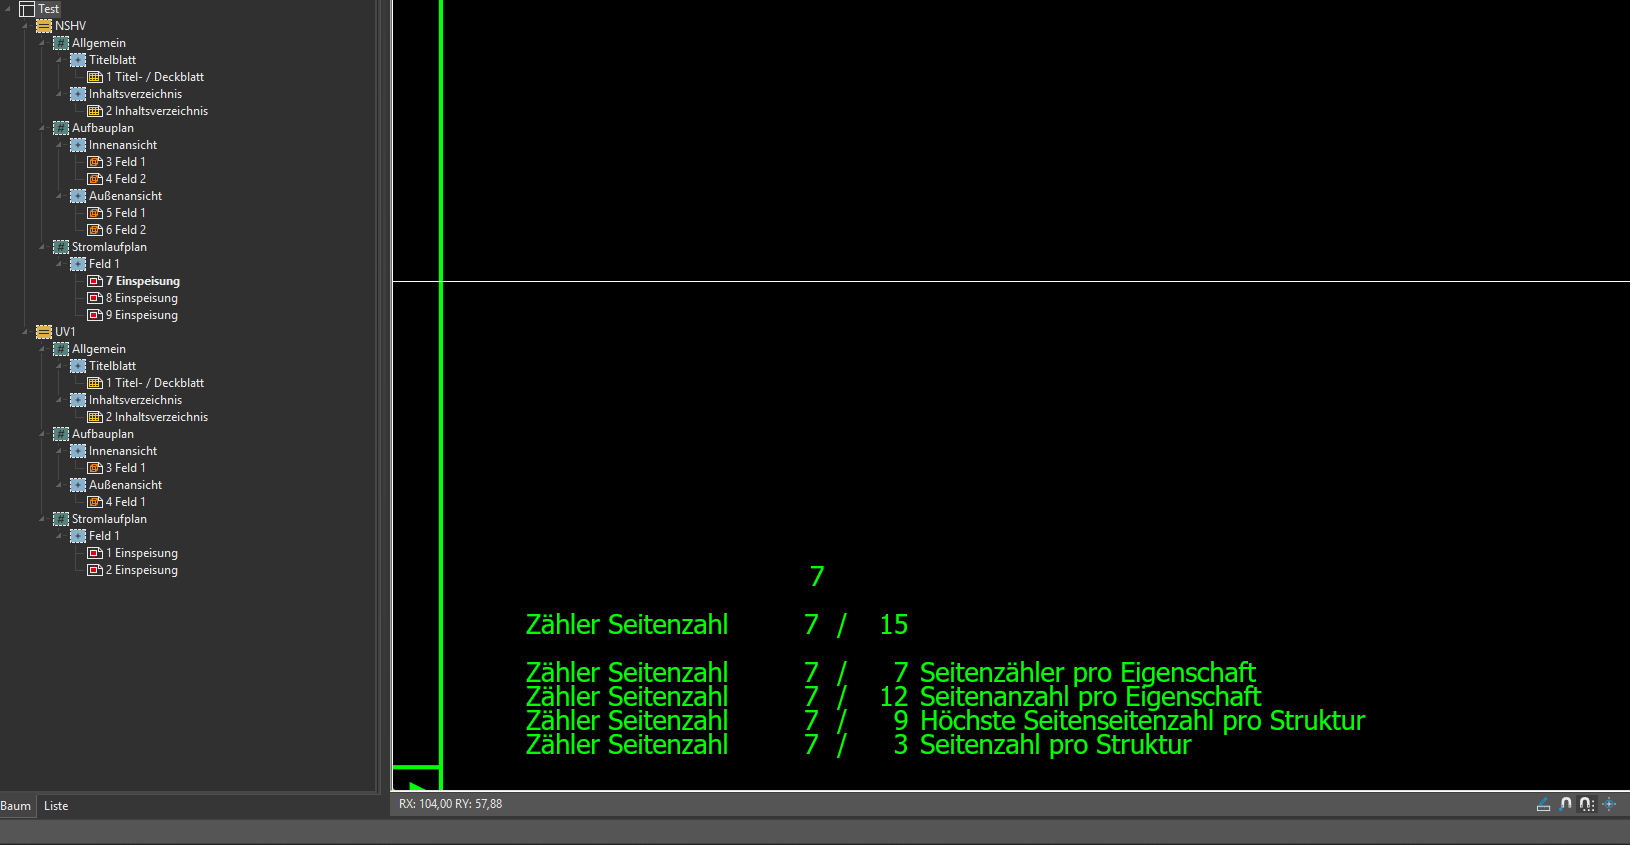
Task: Click the Titelblatt icon under NSHV
Action: [78, 60]
